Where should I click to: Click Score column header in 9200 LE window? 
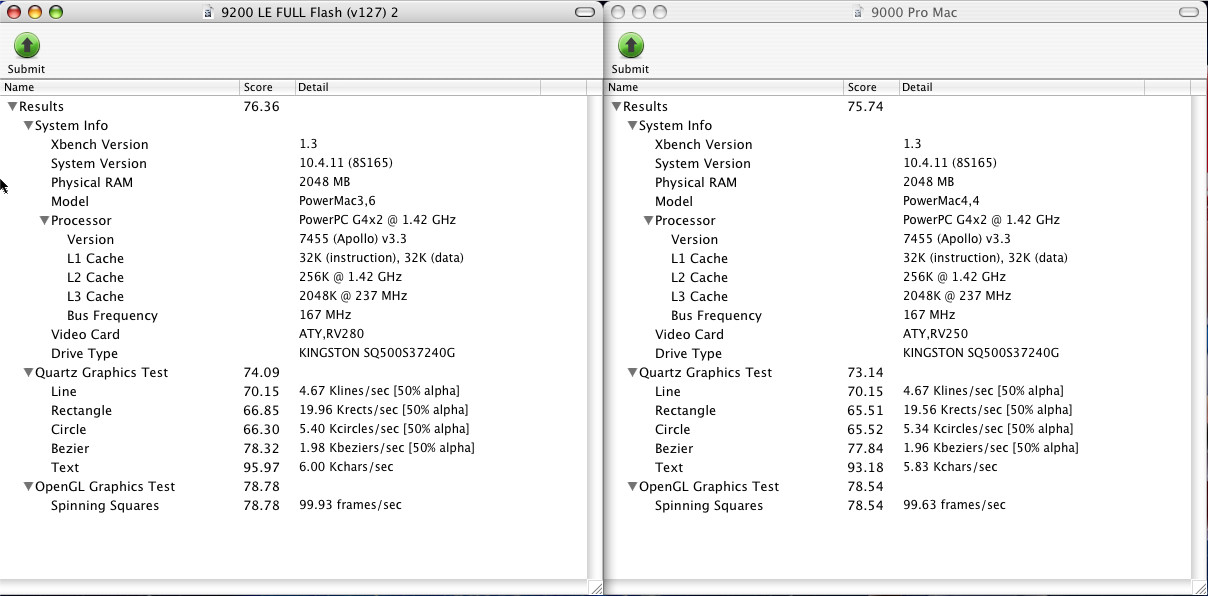268,87
